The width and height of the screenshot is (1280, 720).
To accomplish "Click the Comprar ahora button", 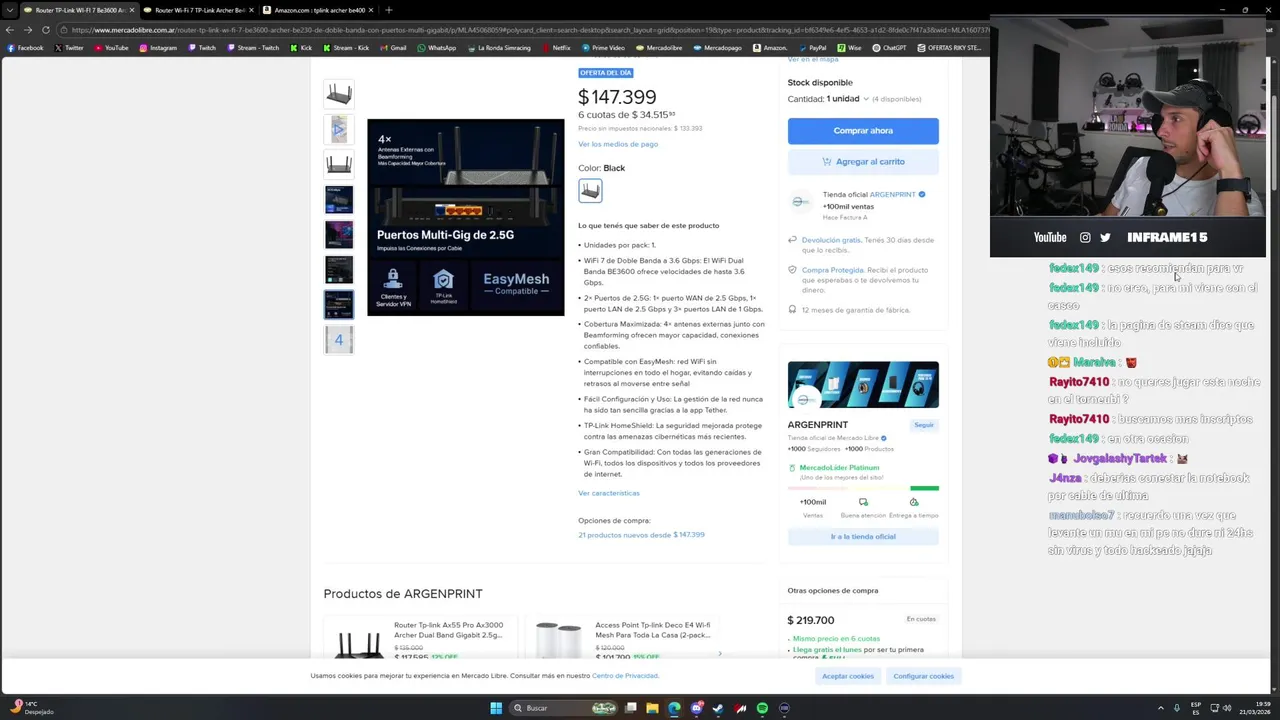I will click(x=863, y=130).
